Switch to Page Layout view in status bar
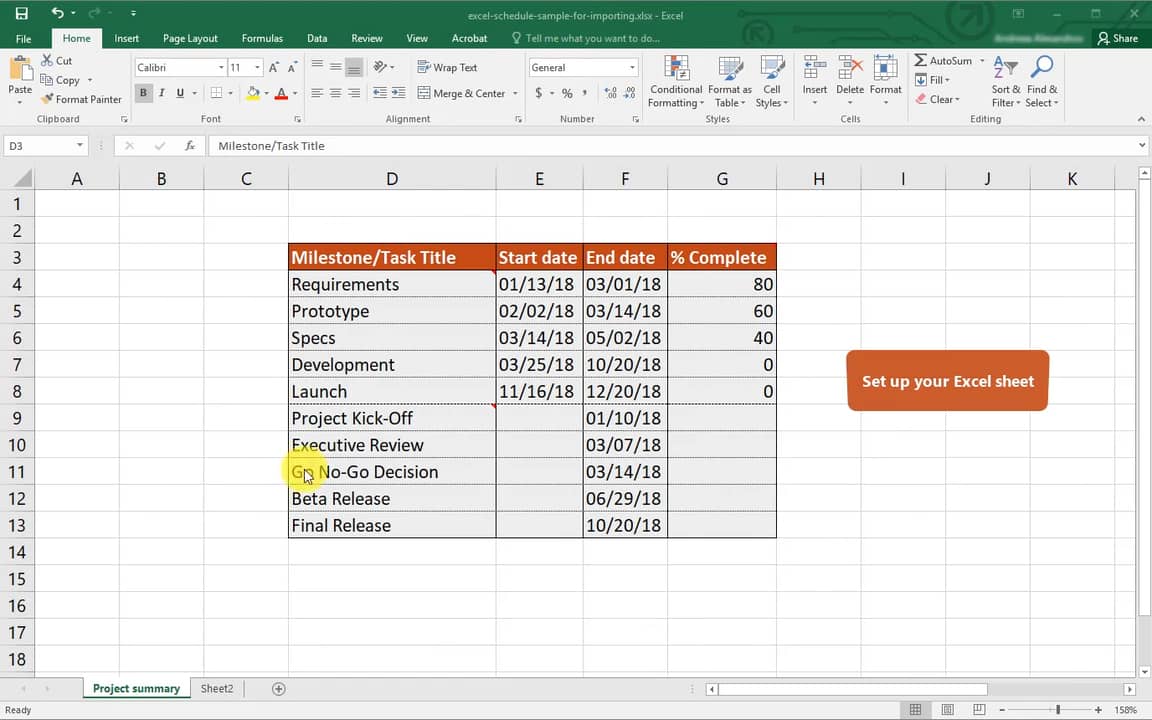Viewport: 1152px width, 720px height. (947, 710)
